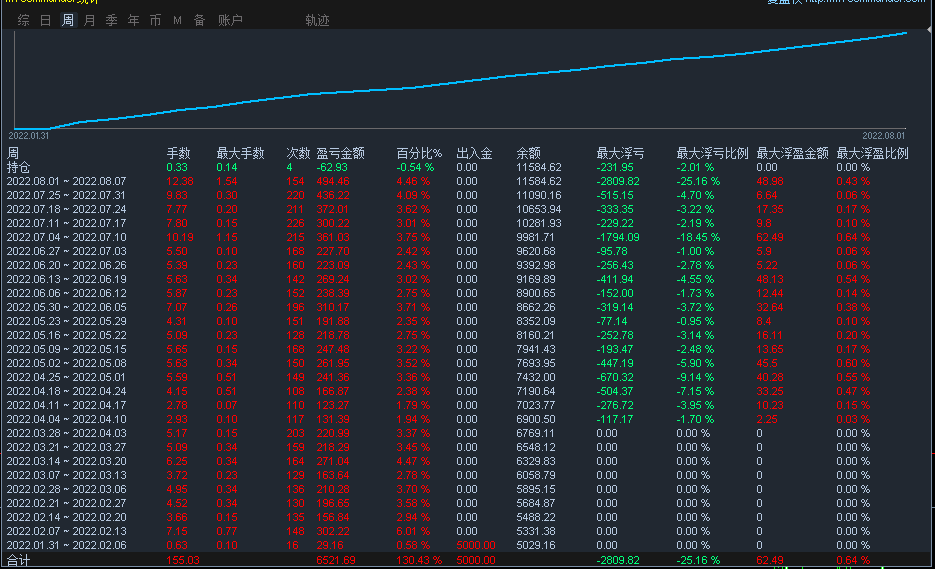Open the 年 yearly tab

click(x=134, y=20)
